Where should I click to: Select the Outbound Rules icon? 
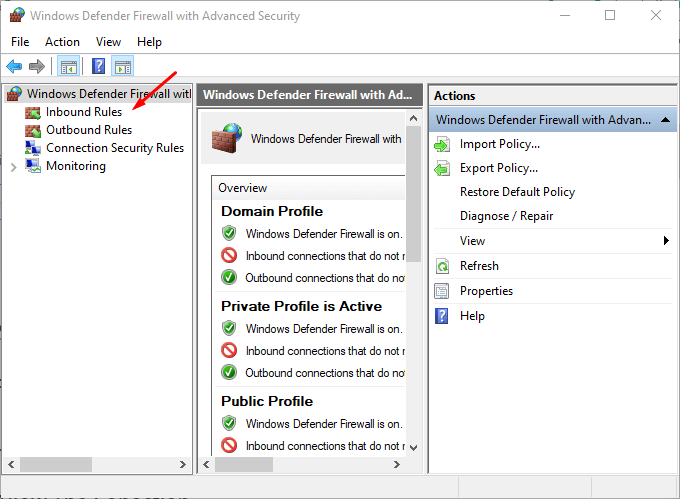tap(33, 130)
